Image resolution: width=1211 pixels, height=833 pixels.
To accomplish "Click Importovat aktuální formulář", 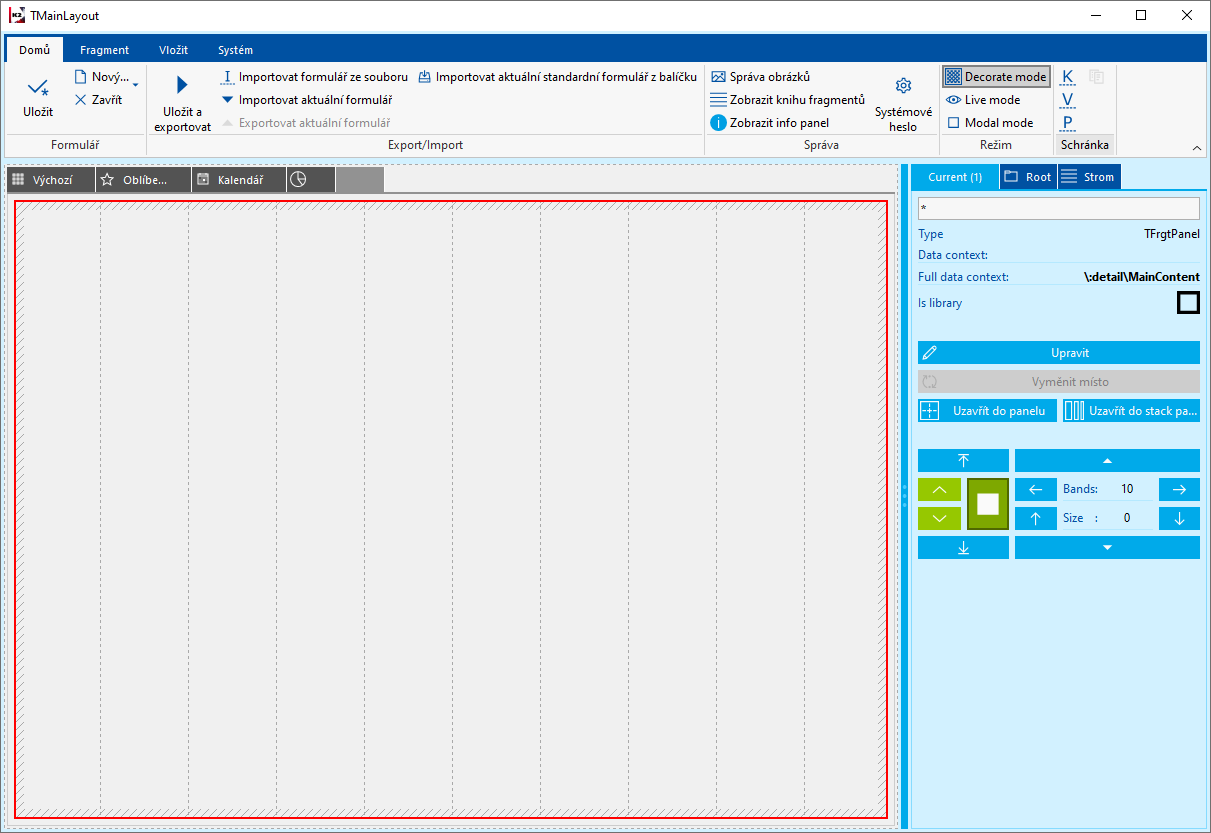I will click(x=306, y=100).
